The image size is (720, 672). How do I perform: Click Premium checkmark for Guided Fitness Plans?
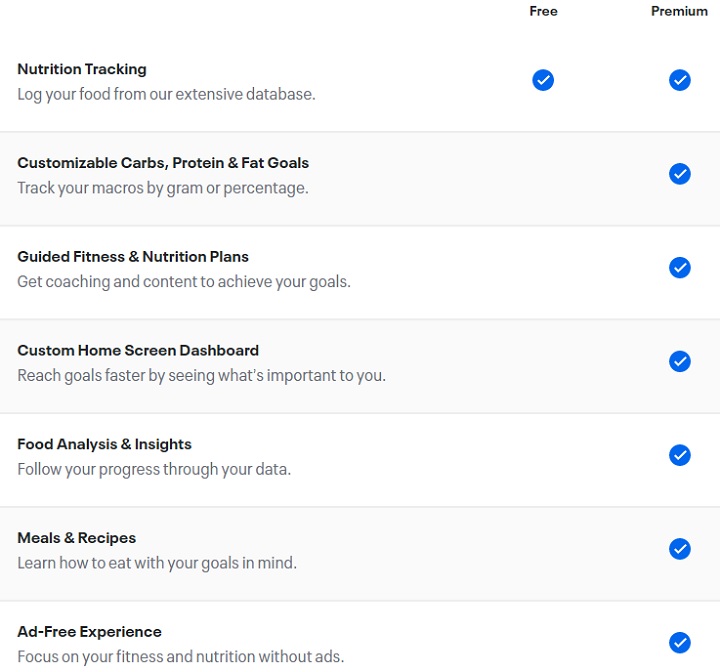pos(680,267)
